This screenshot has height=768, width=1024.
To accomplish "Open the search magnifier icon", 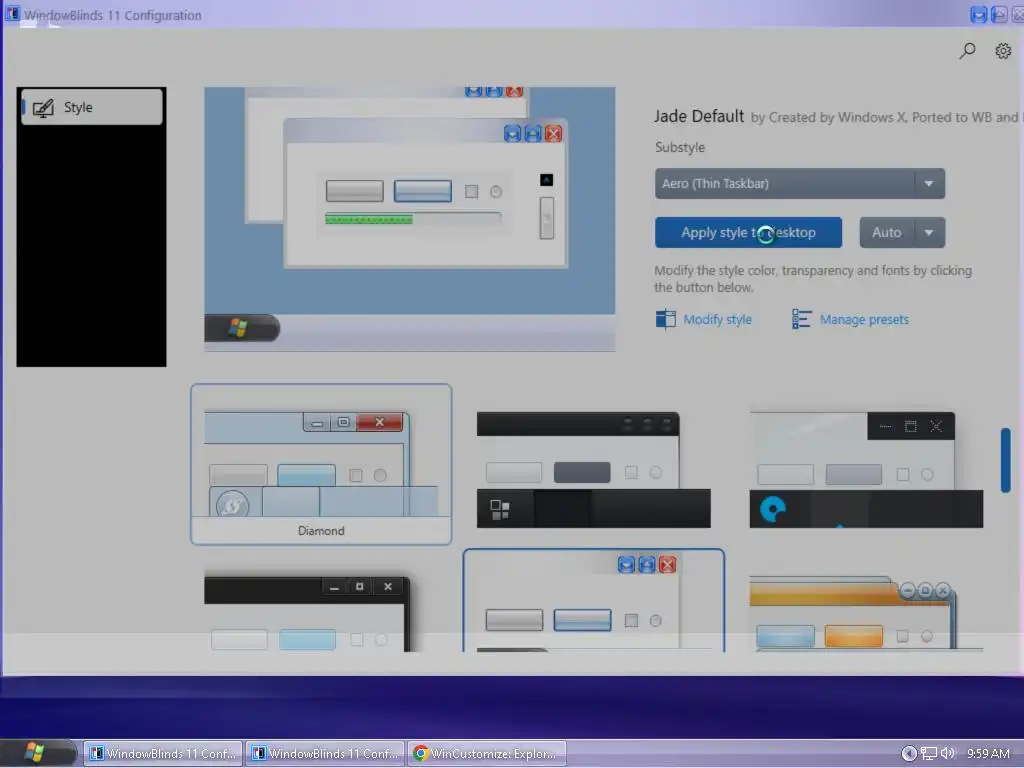I will point(967,51).
